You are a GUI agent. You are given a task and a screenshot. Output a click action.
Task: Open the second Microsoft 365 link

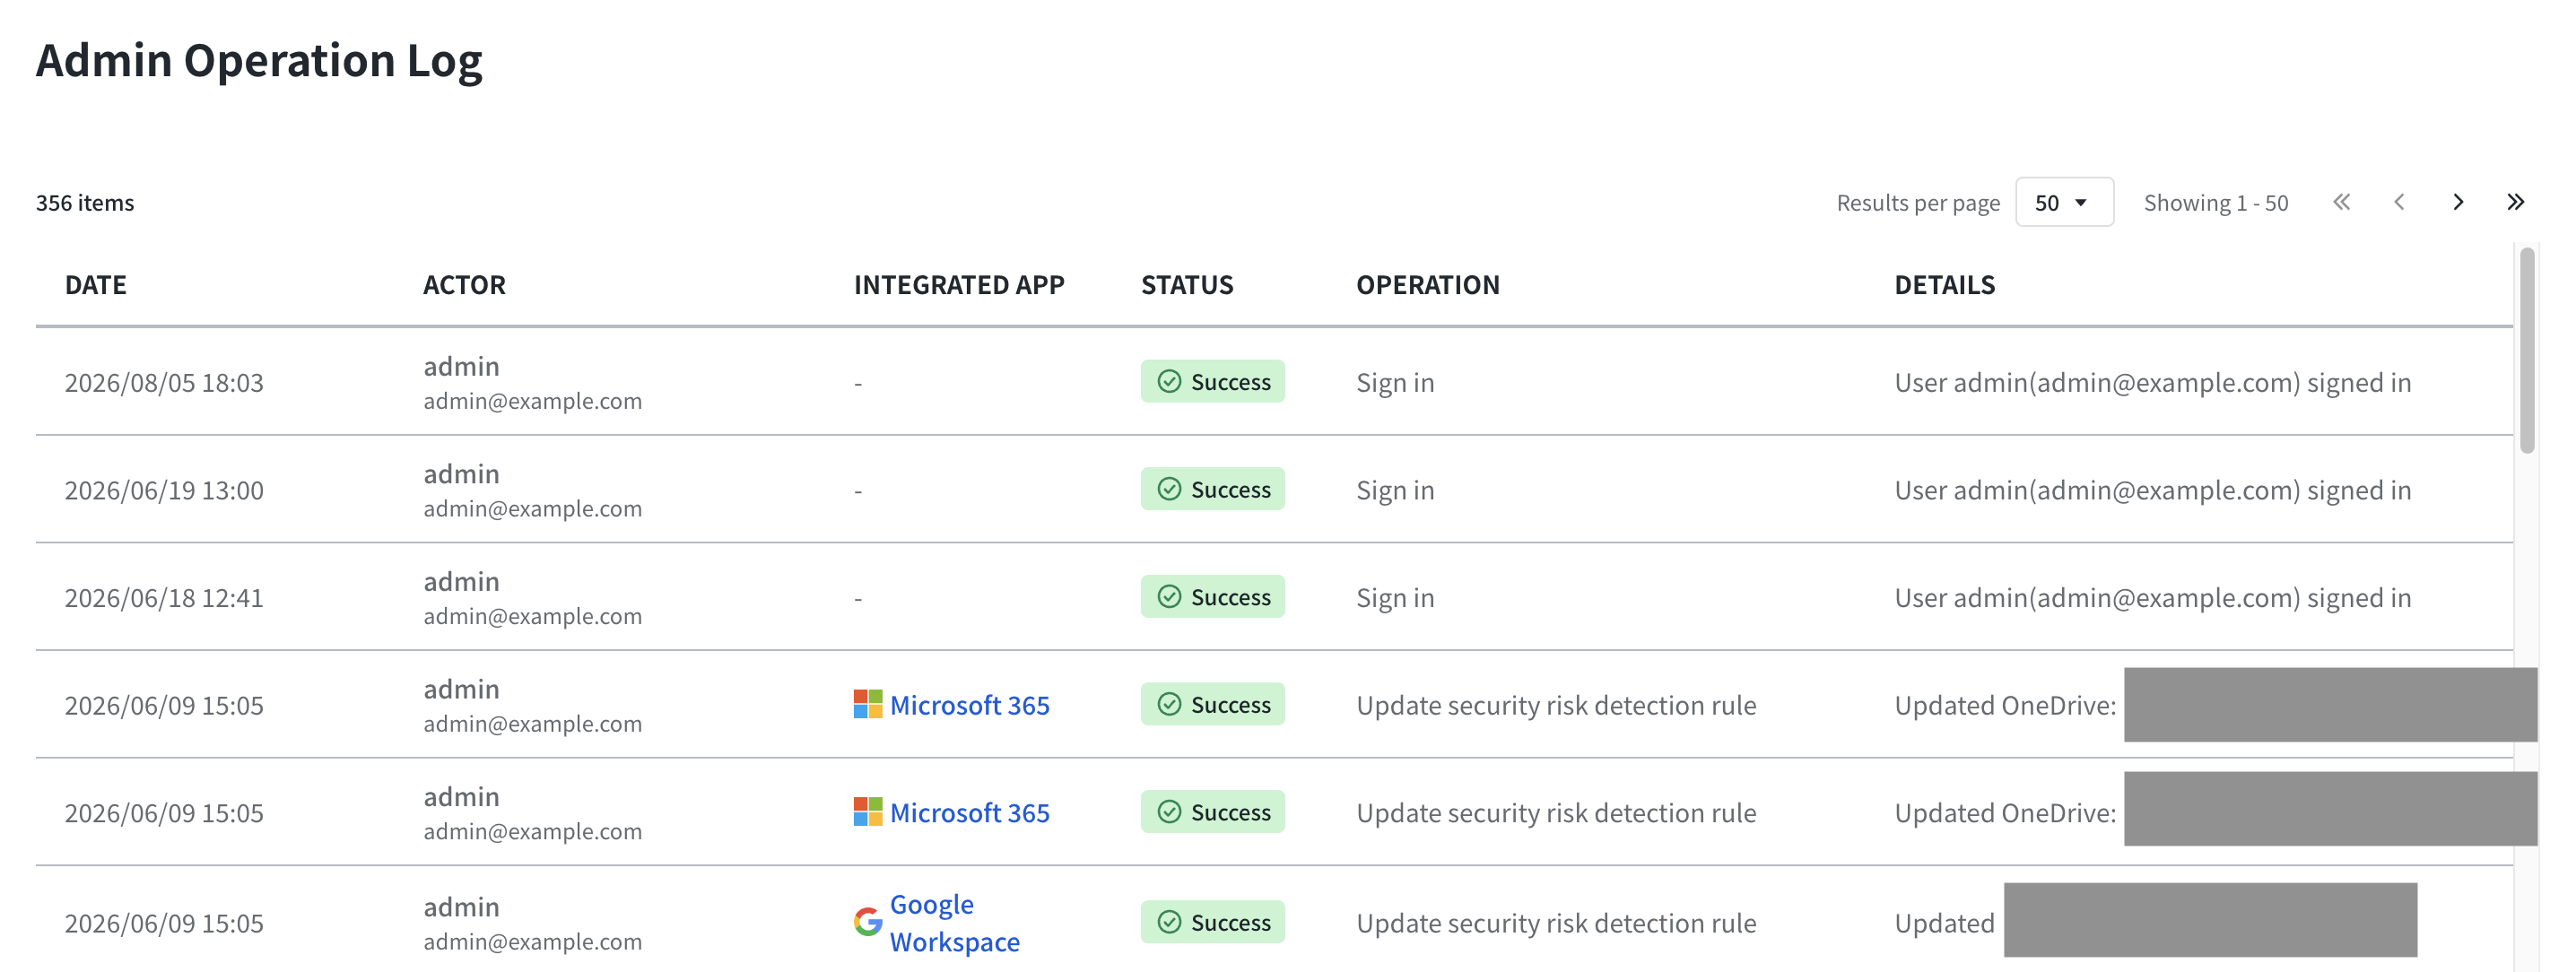click(969, 813)
